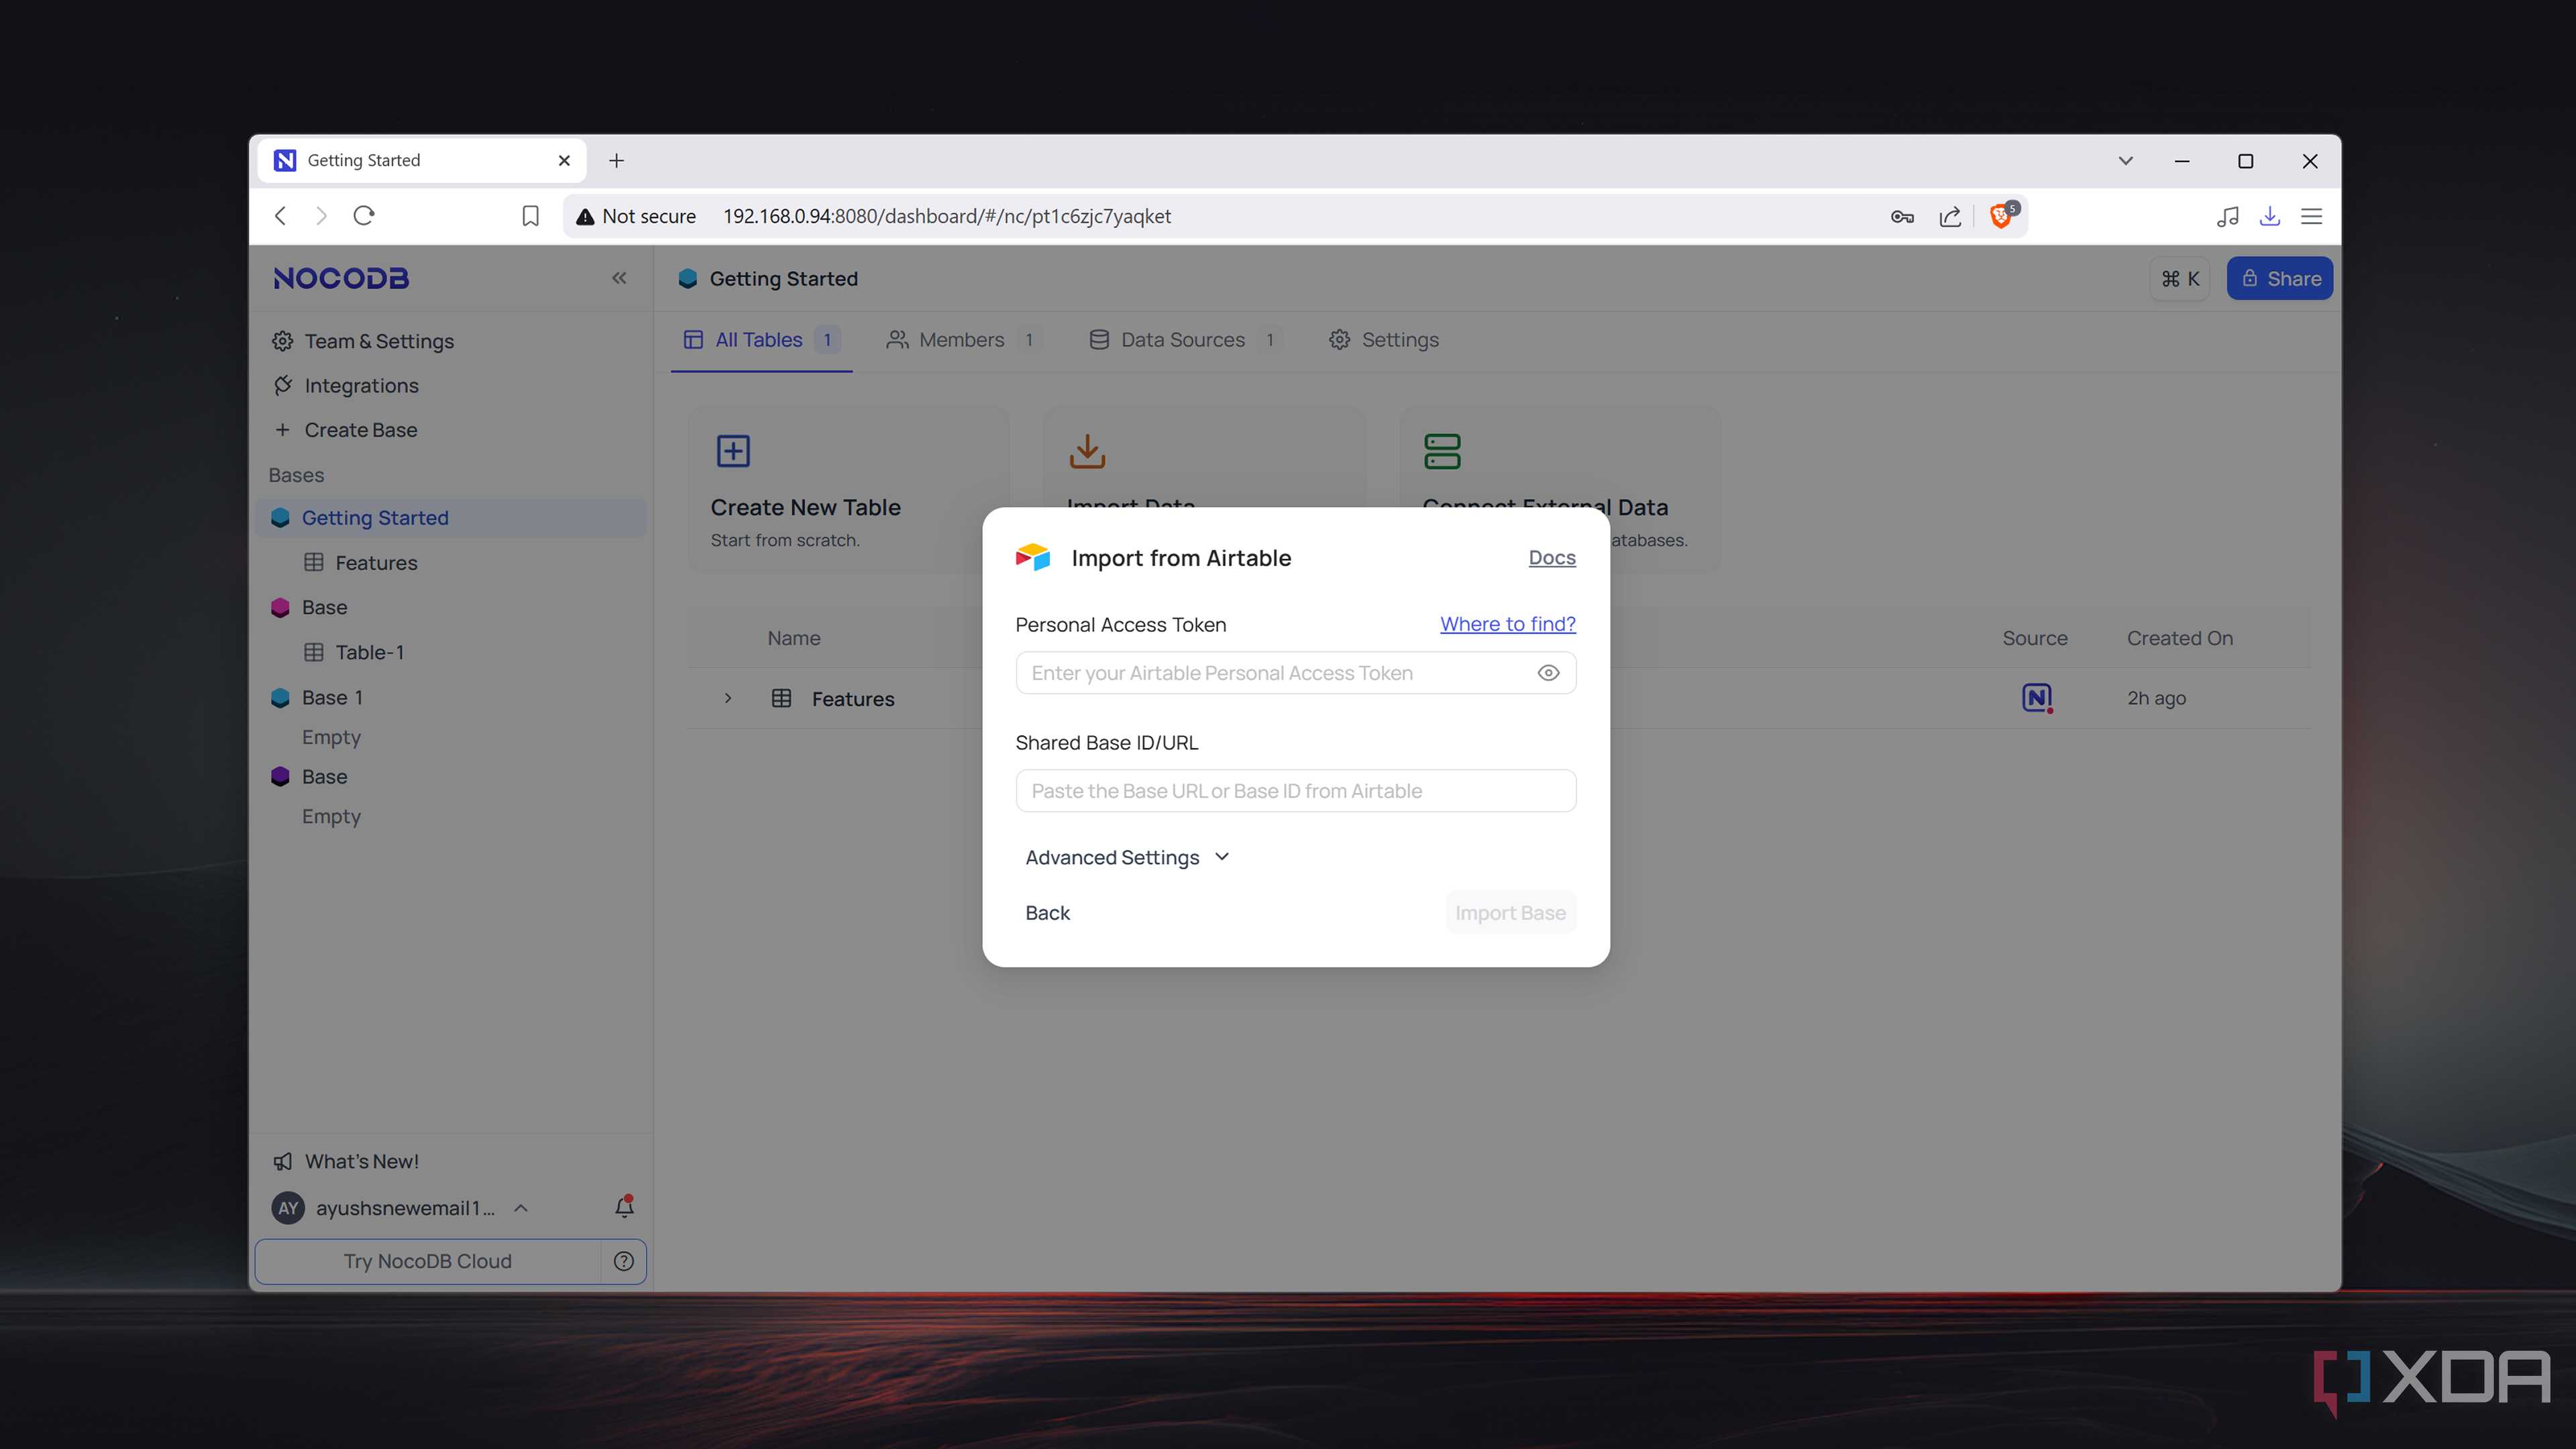
Task: Switch to the All Tables tab
Action: (761, 340)
